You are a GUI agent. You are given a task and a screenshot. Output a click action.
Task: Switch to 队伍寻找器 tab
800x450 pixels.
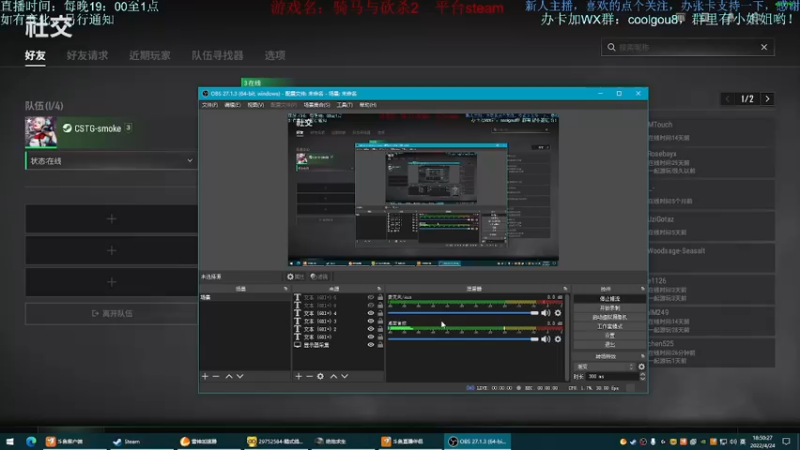[x=217, y=55]
